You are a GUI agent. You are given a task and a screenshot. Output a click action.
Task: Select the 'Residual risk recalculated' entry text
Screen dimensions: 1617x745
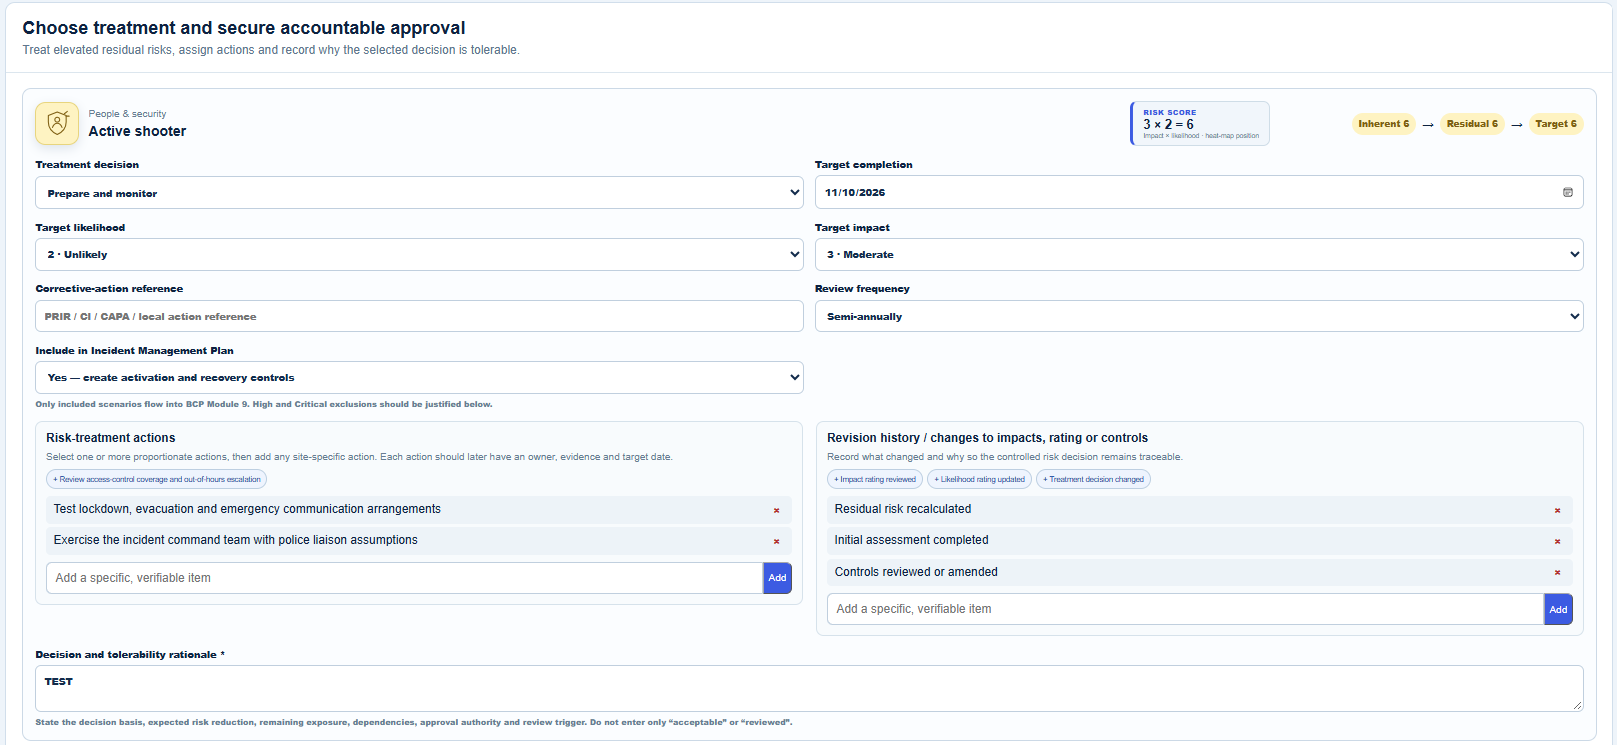(903, 509)
